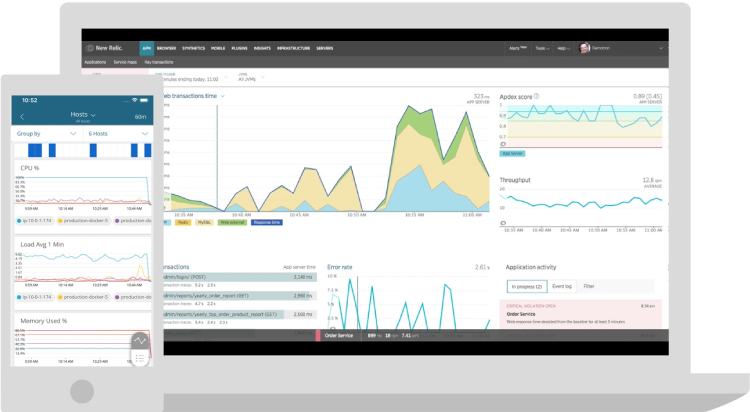
Task: Open the Service maps link
Action: 126,62
